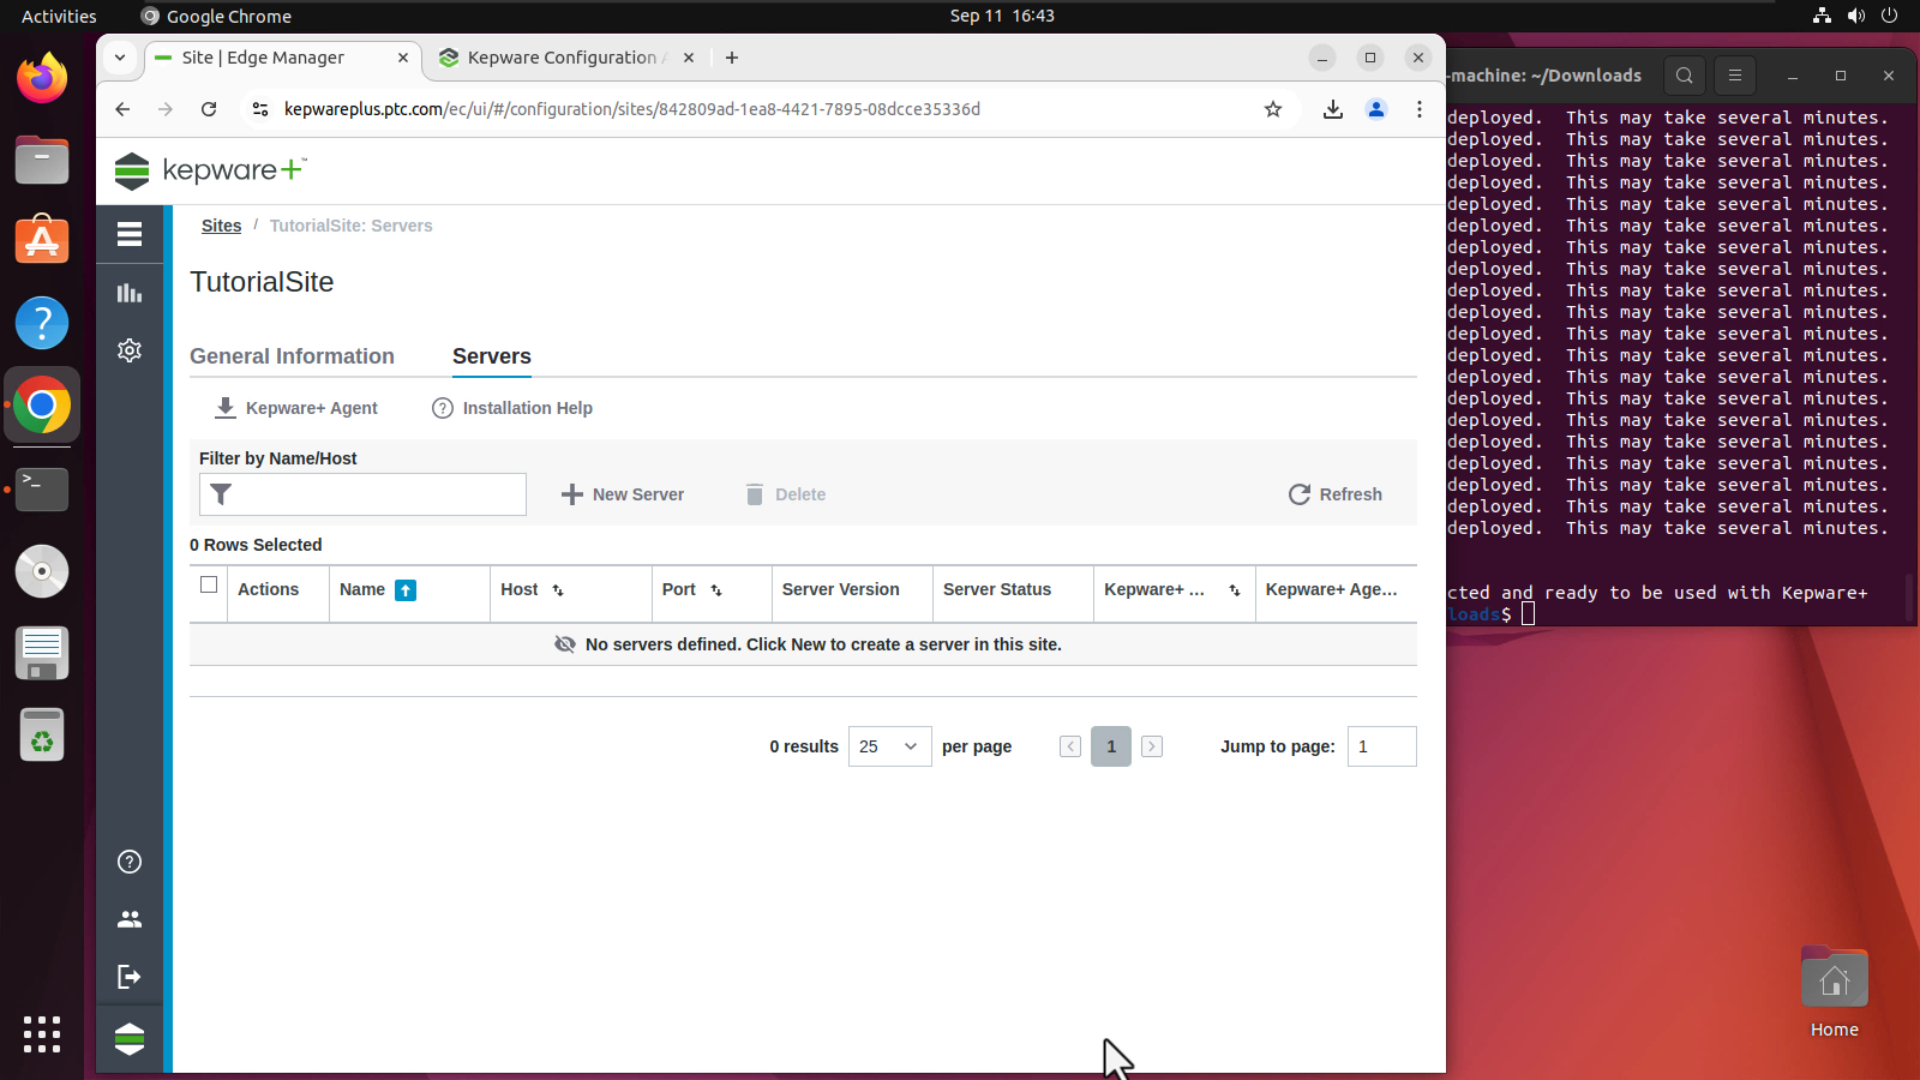This screenshot has height=1080, width=1920.
Task: Close the Kepware Configuration browser tab
Action: pos(688,58)
